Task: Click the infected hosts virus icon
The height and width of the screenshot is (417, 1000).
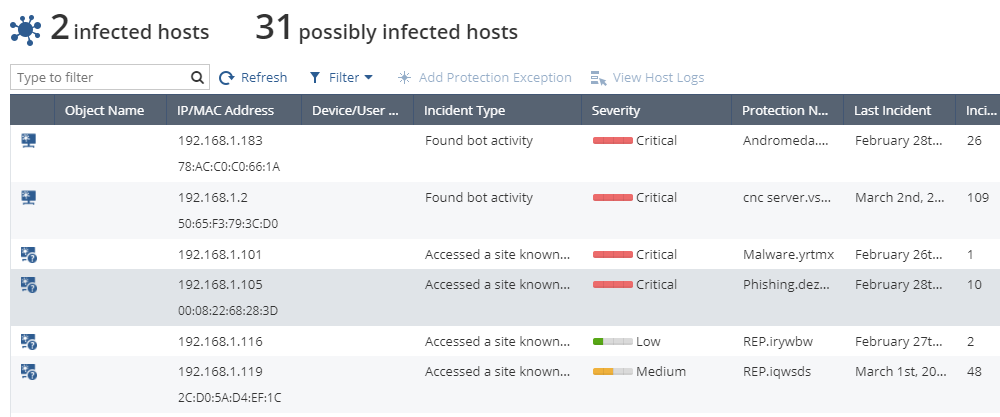Action: [x=26, y=30]
